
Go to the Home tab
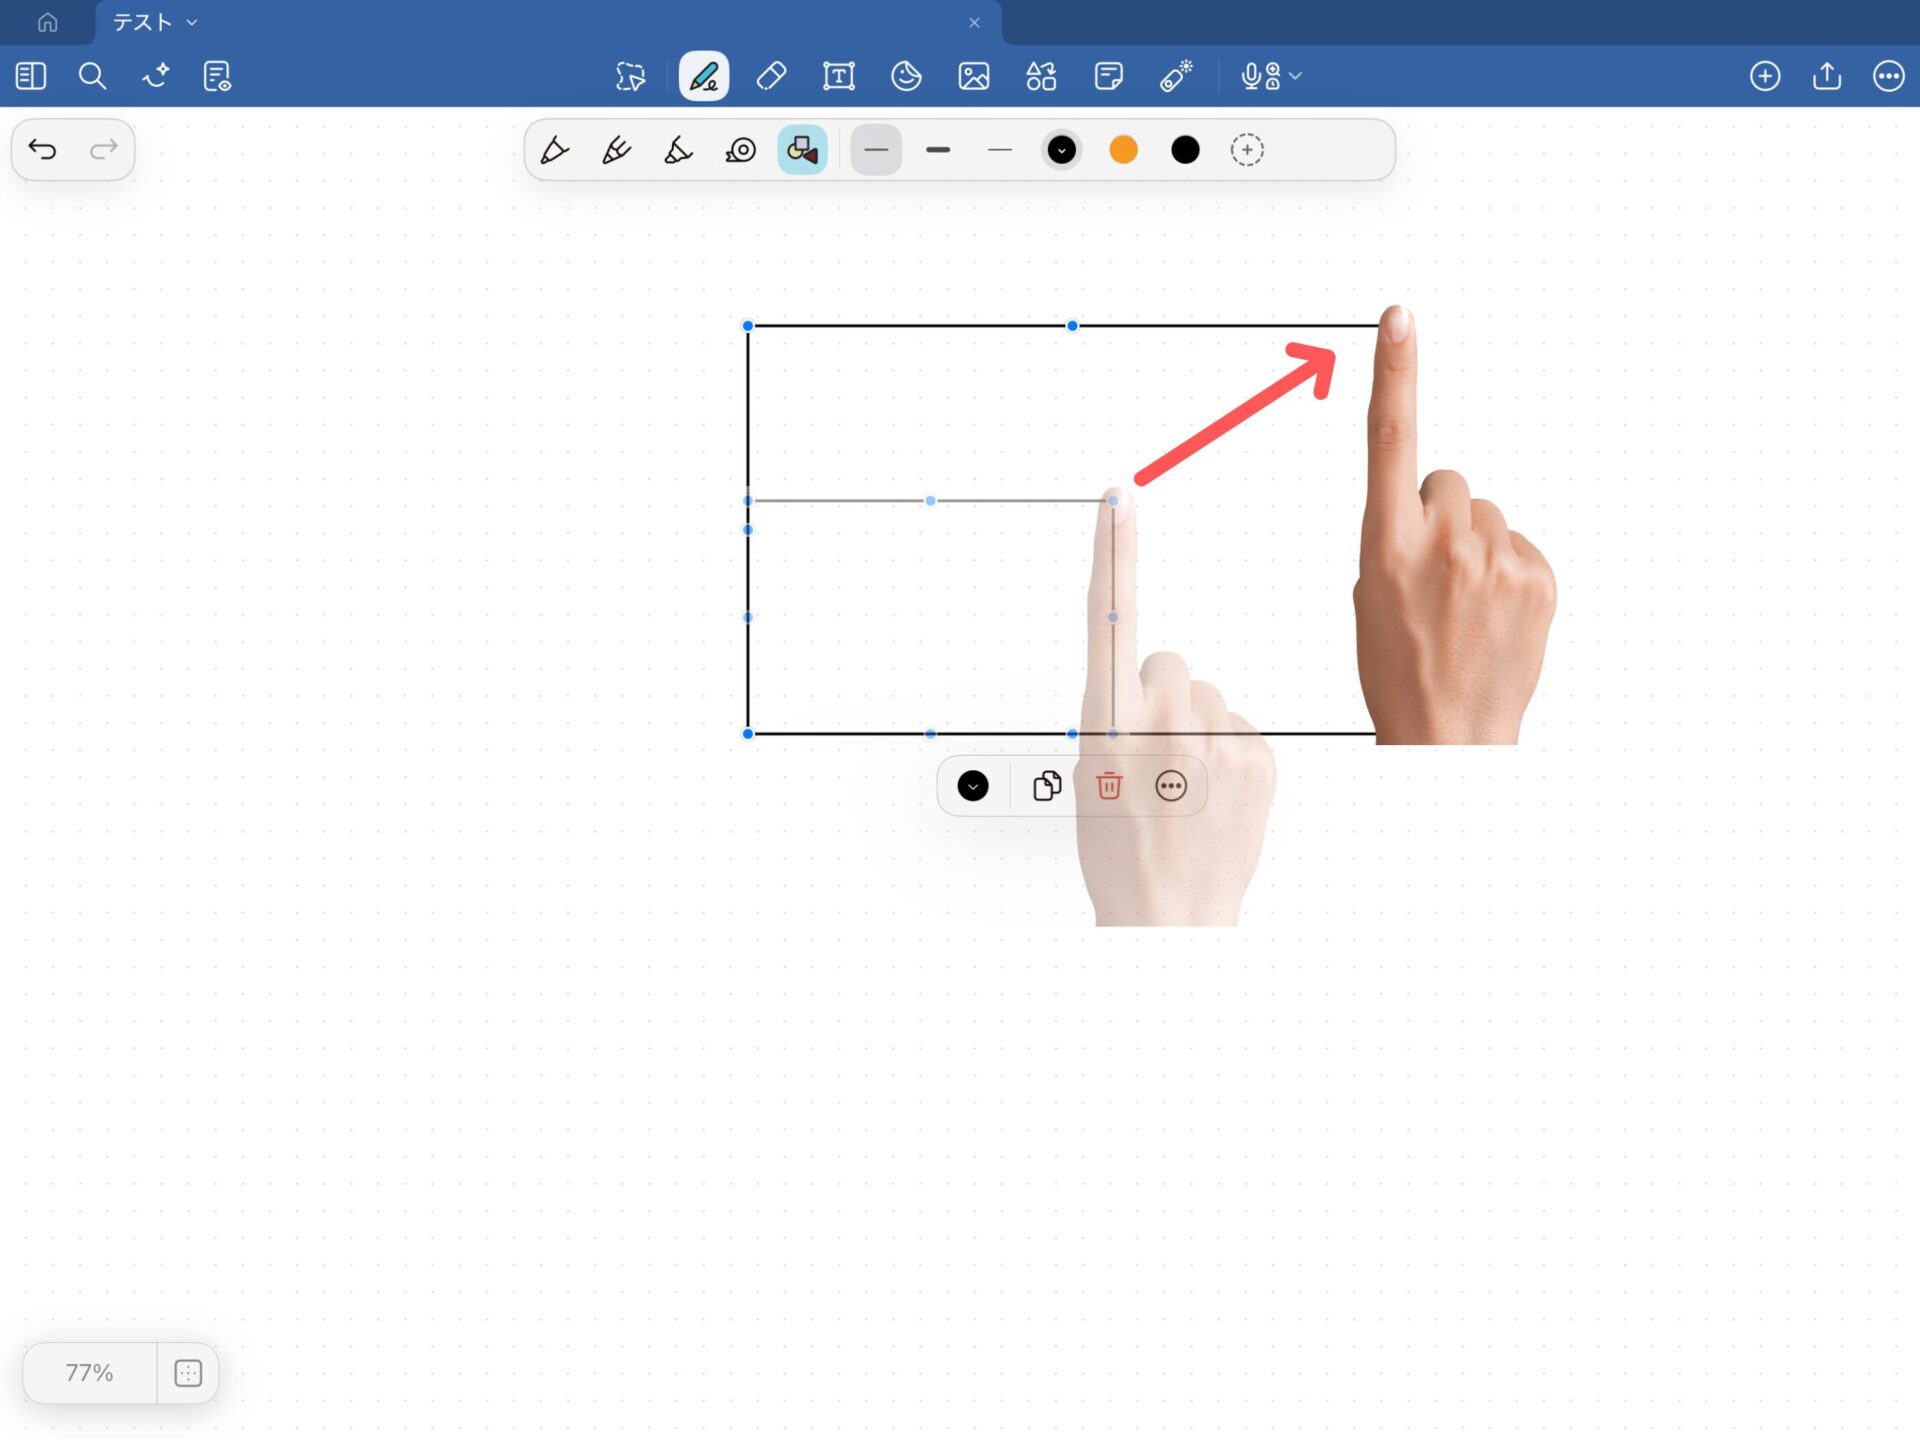pyautogui.click(x=47, y=22)
